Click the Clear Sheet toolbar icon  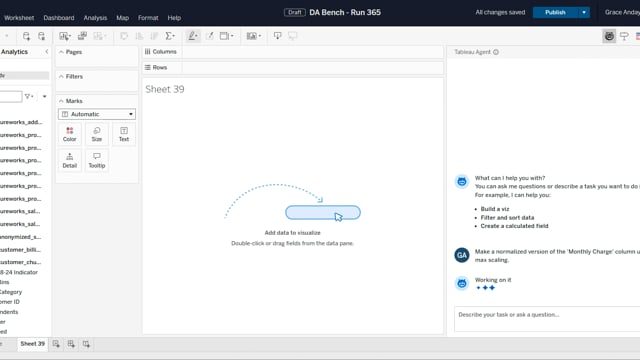(99, 36)
